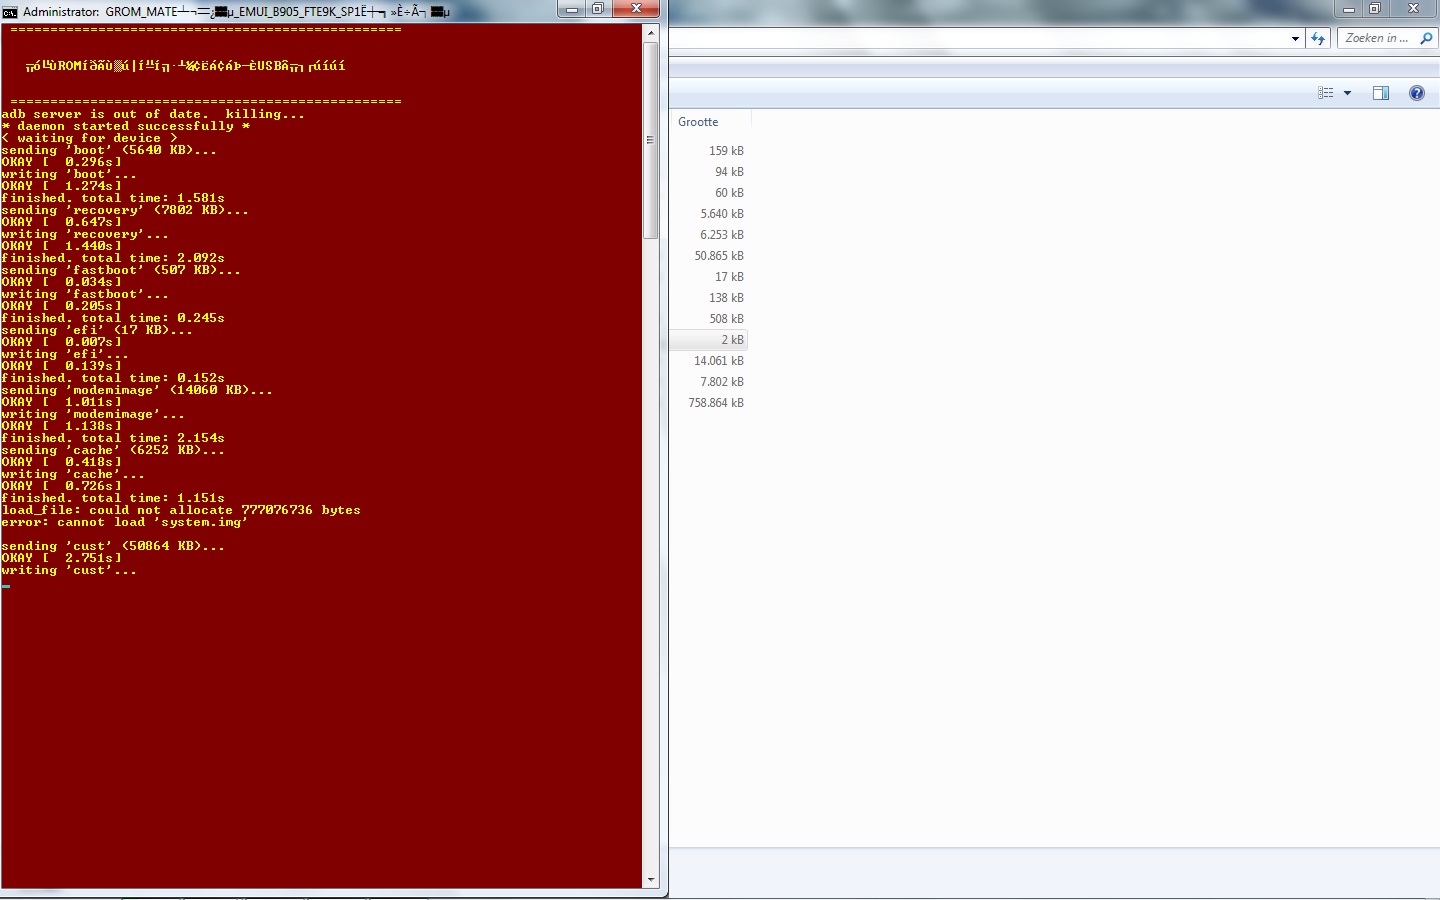The height and width of the screenshot is (900, 1440).
Task: Select the file row sized 50.865 kB
Action: 709,256
